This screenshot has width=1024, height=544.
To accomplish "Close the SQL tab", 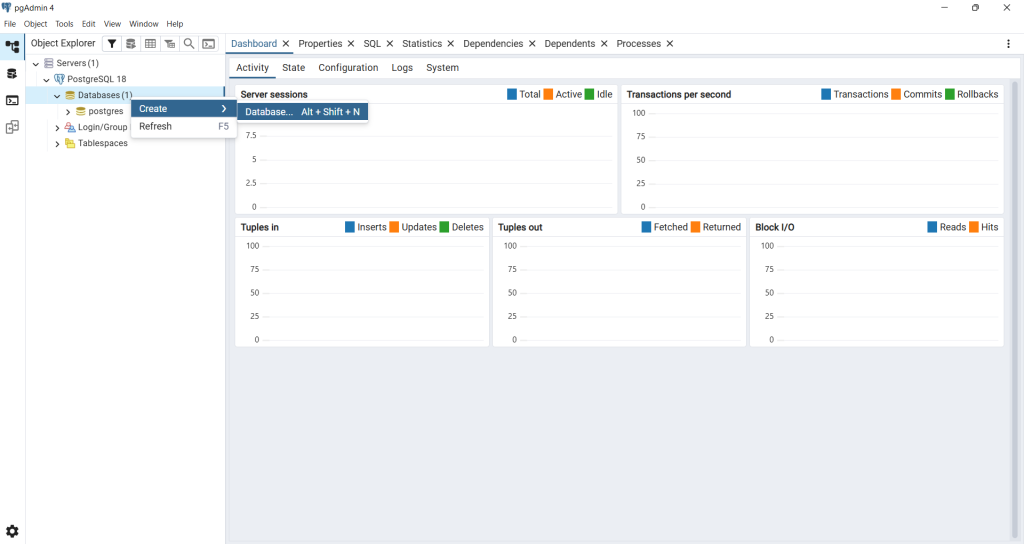I will [389, 44].
